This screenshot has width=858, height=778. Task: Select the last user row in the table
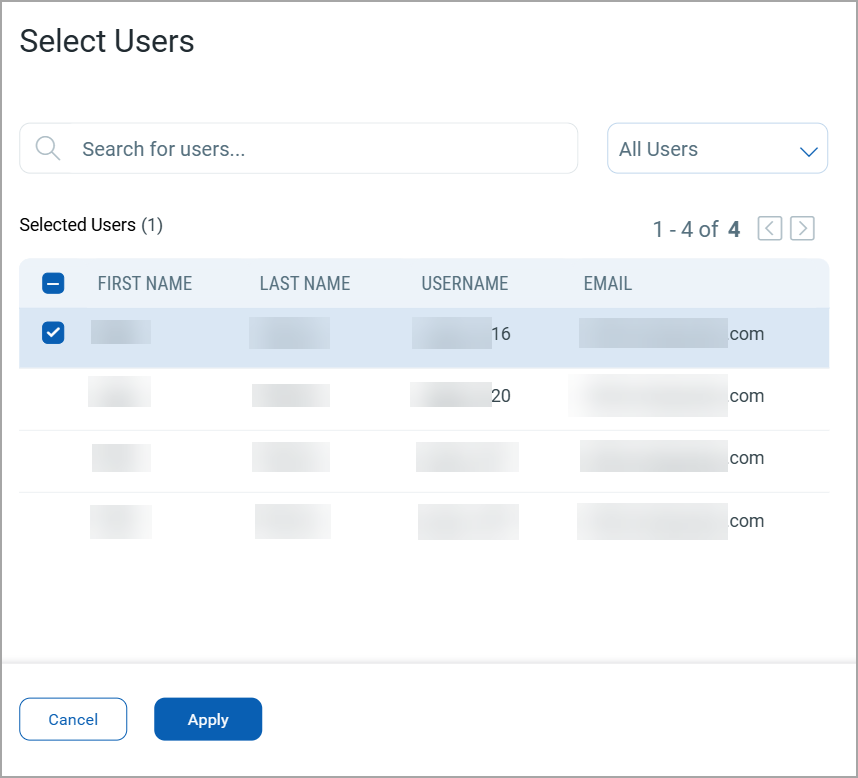point(424,521)
